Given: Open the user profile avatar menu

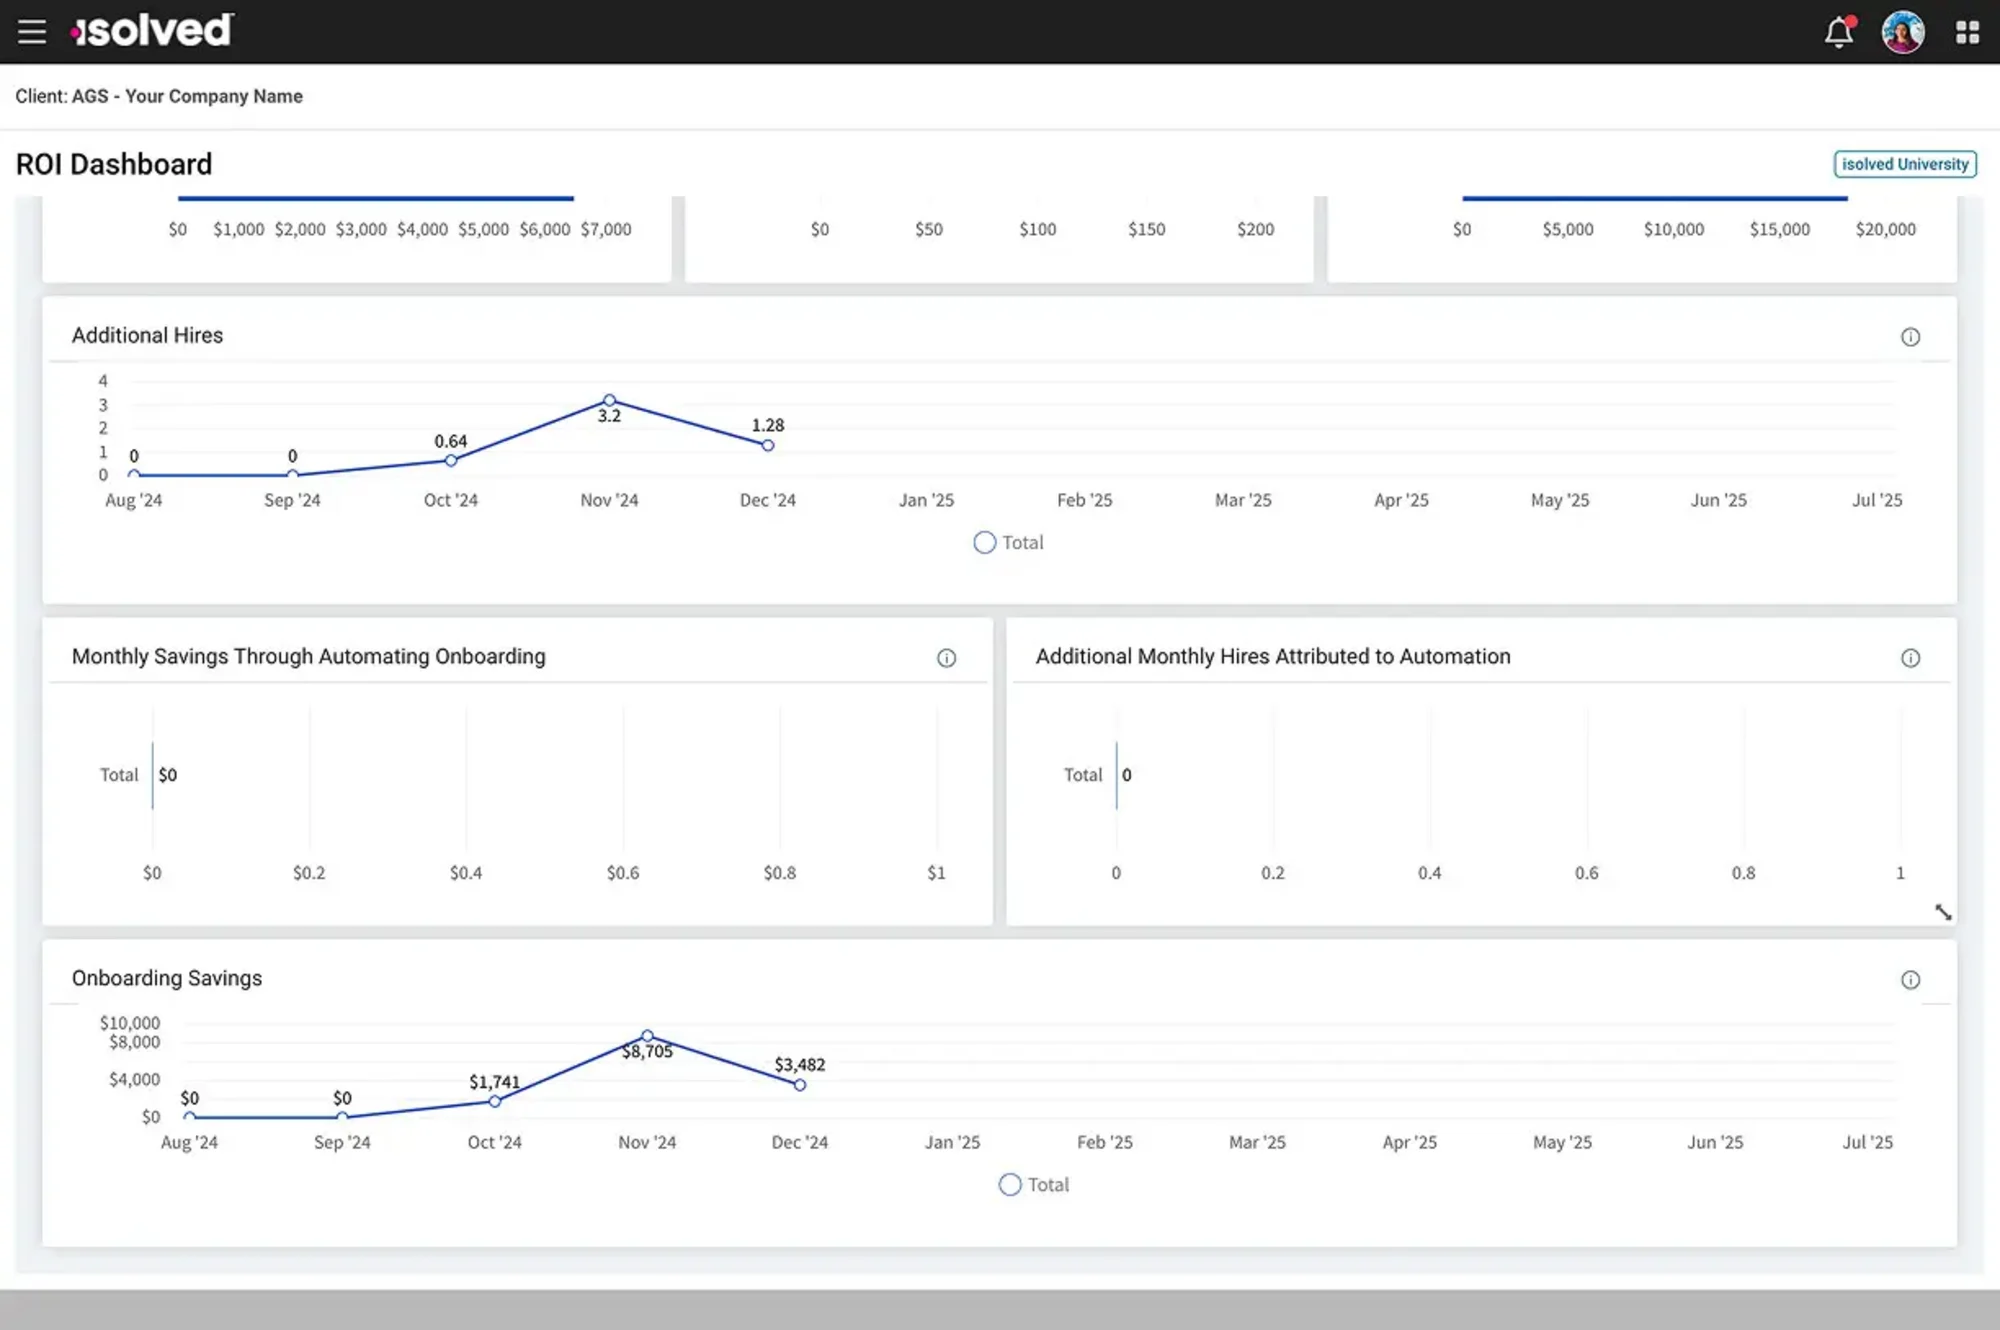Looking at the screenshot, I should pos(1902,33).
